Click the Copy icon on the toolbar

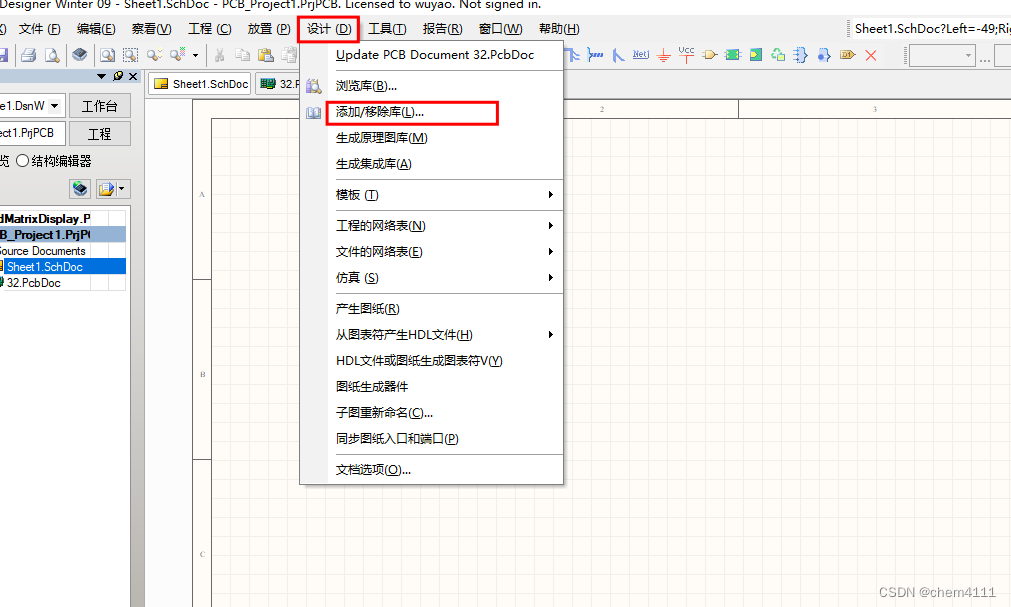[242, 55]
